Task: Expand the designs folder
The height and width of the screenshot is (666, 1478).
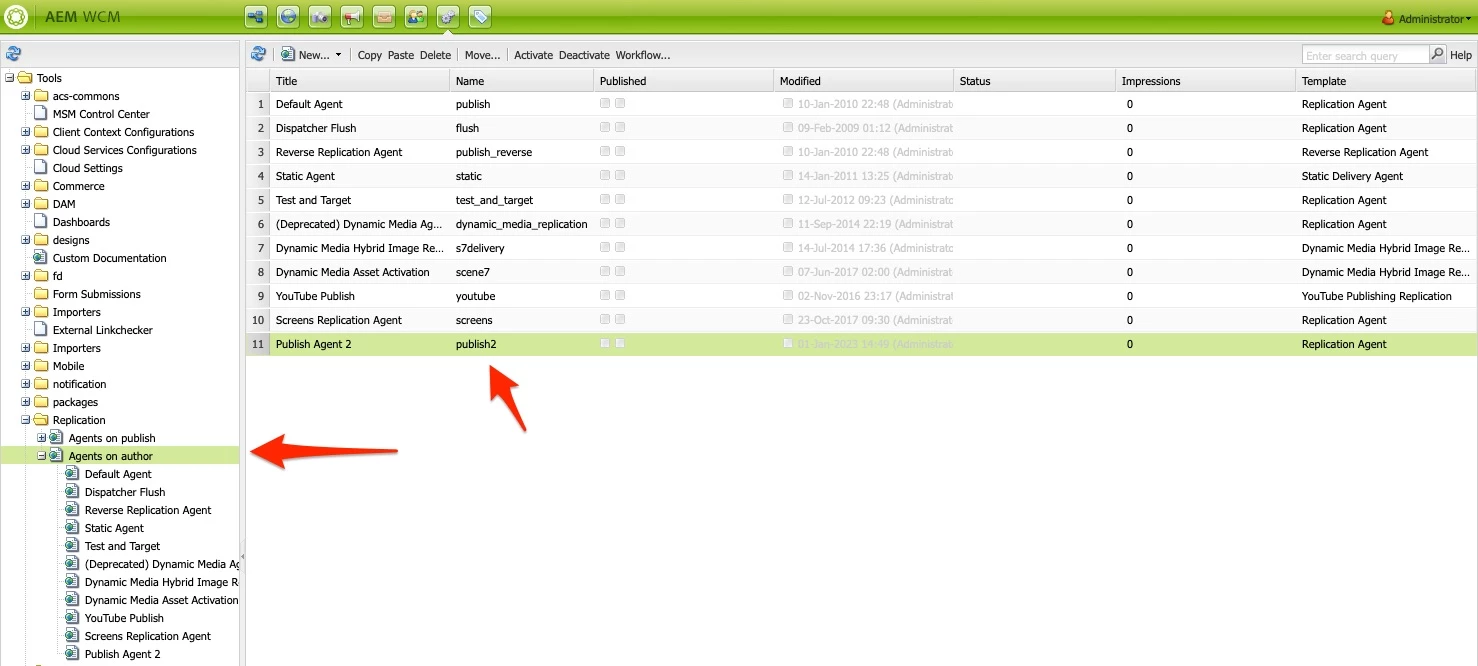Action: coord(26,240)
